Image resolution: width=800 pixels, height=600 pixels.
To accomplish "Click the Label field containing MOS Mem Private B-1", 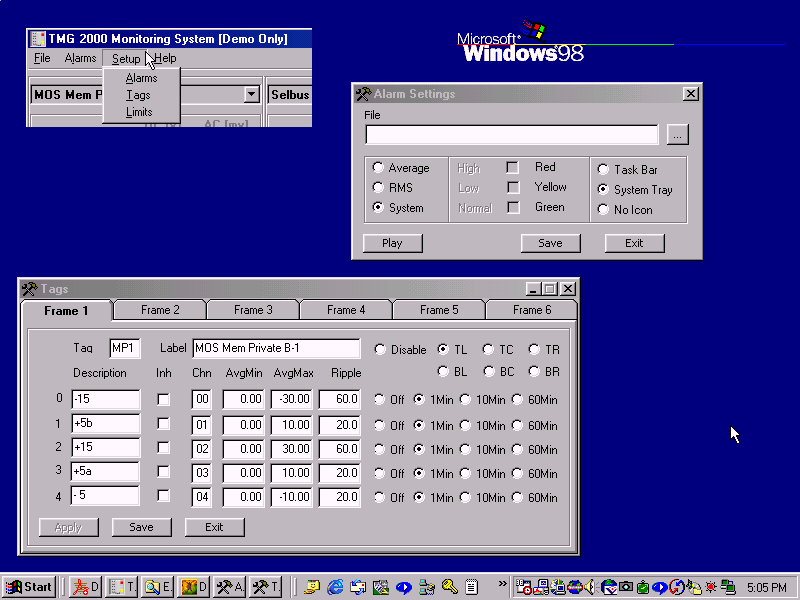I will 276,349.
